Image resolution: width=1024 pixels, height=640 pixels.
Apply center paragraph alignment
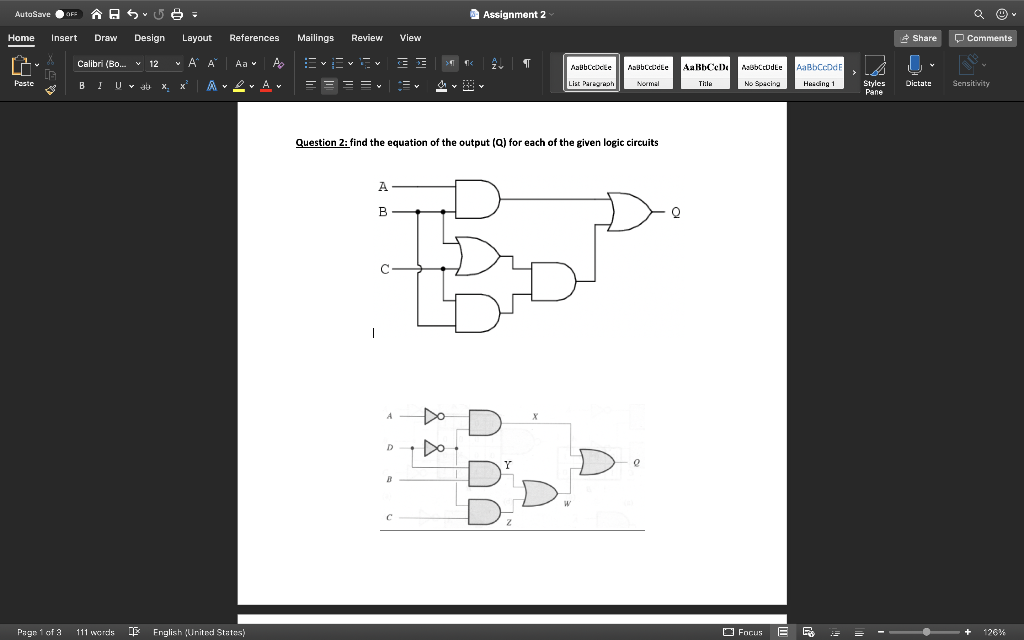click(x=330, y=85)
